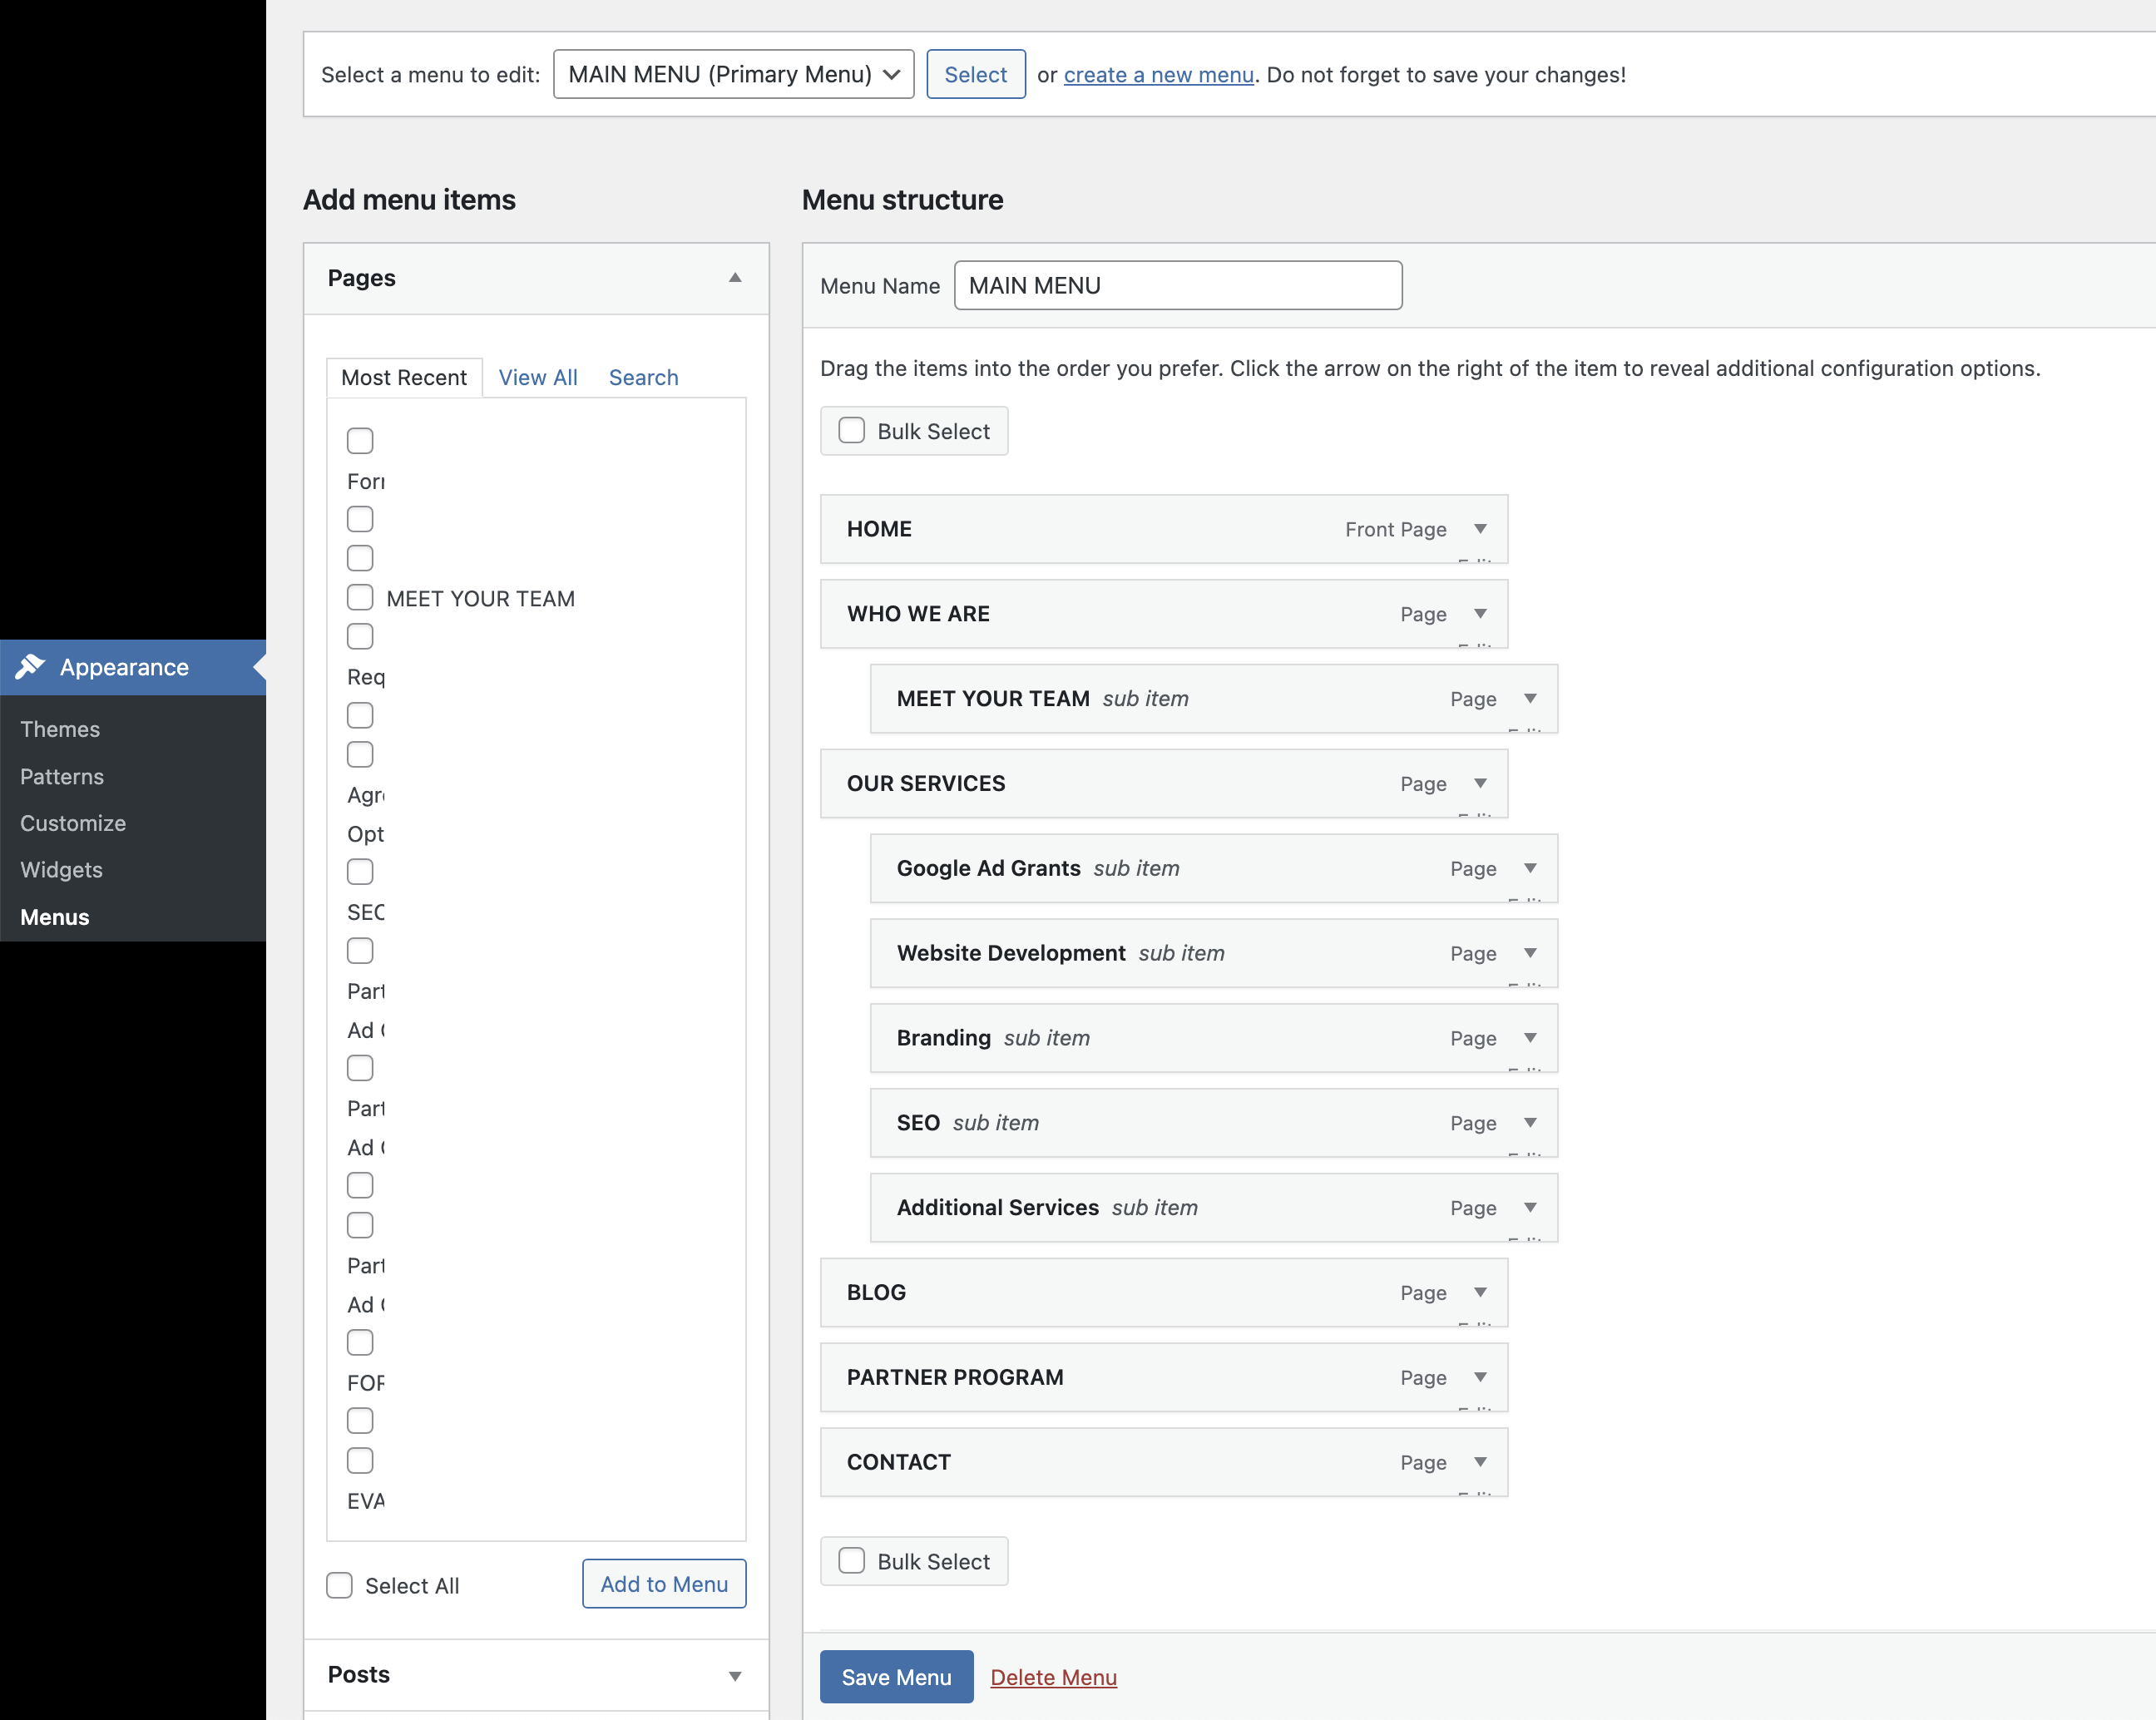Expand MEET YOUR TEAM sub item arrow
The height and width of the screenshot is (1720, 2156).
(1530, 699)
